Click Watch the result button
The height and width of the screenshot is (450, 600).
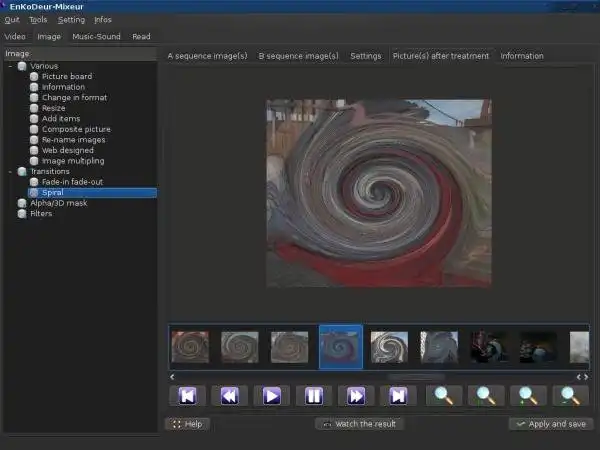(x=358, y=424)
